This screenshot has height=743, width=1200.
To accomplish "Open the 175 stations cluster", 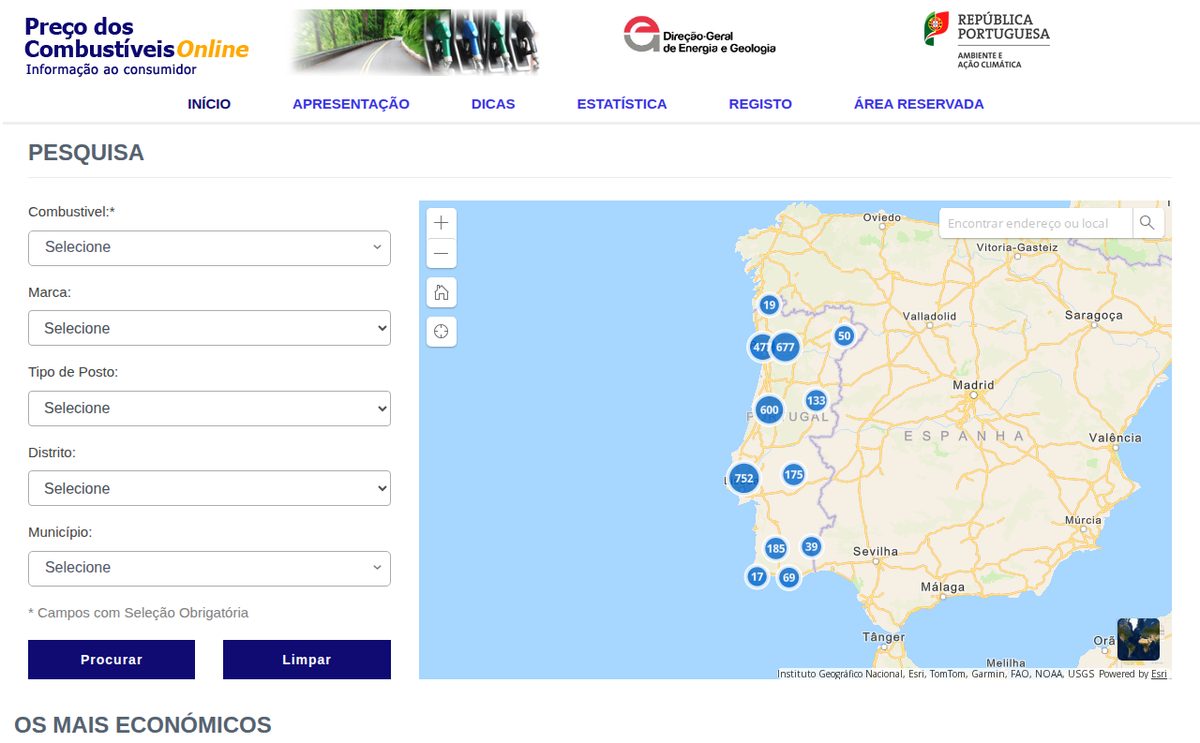I will 794,474.
